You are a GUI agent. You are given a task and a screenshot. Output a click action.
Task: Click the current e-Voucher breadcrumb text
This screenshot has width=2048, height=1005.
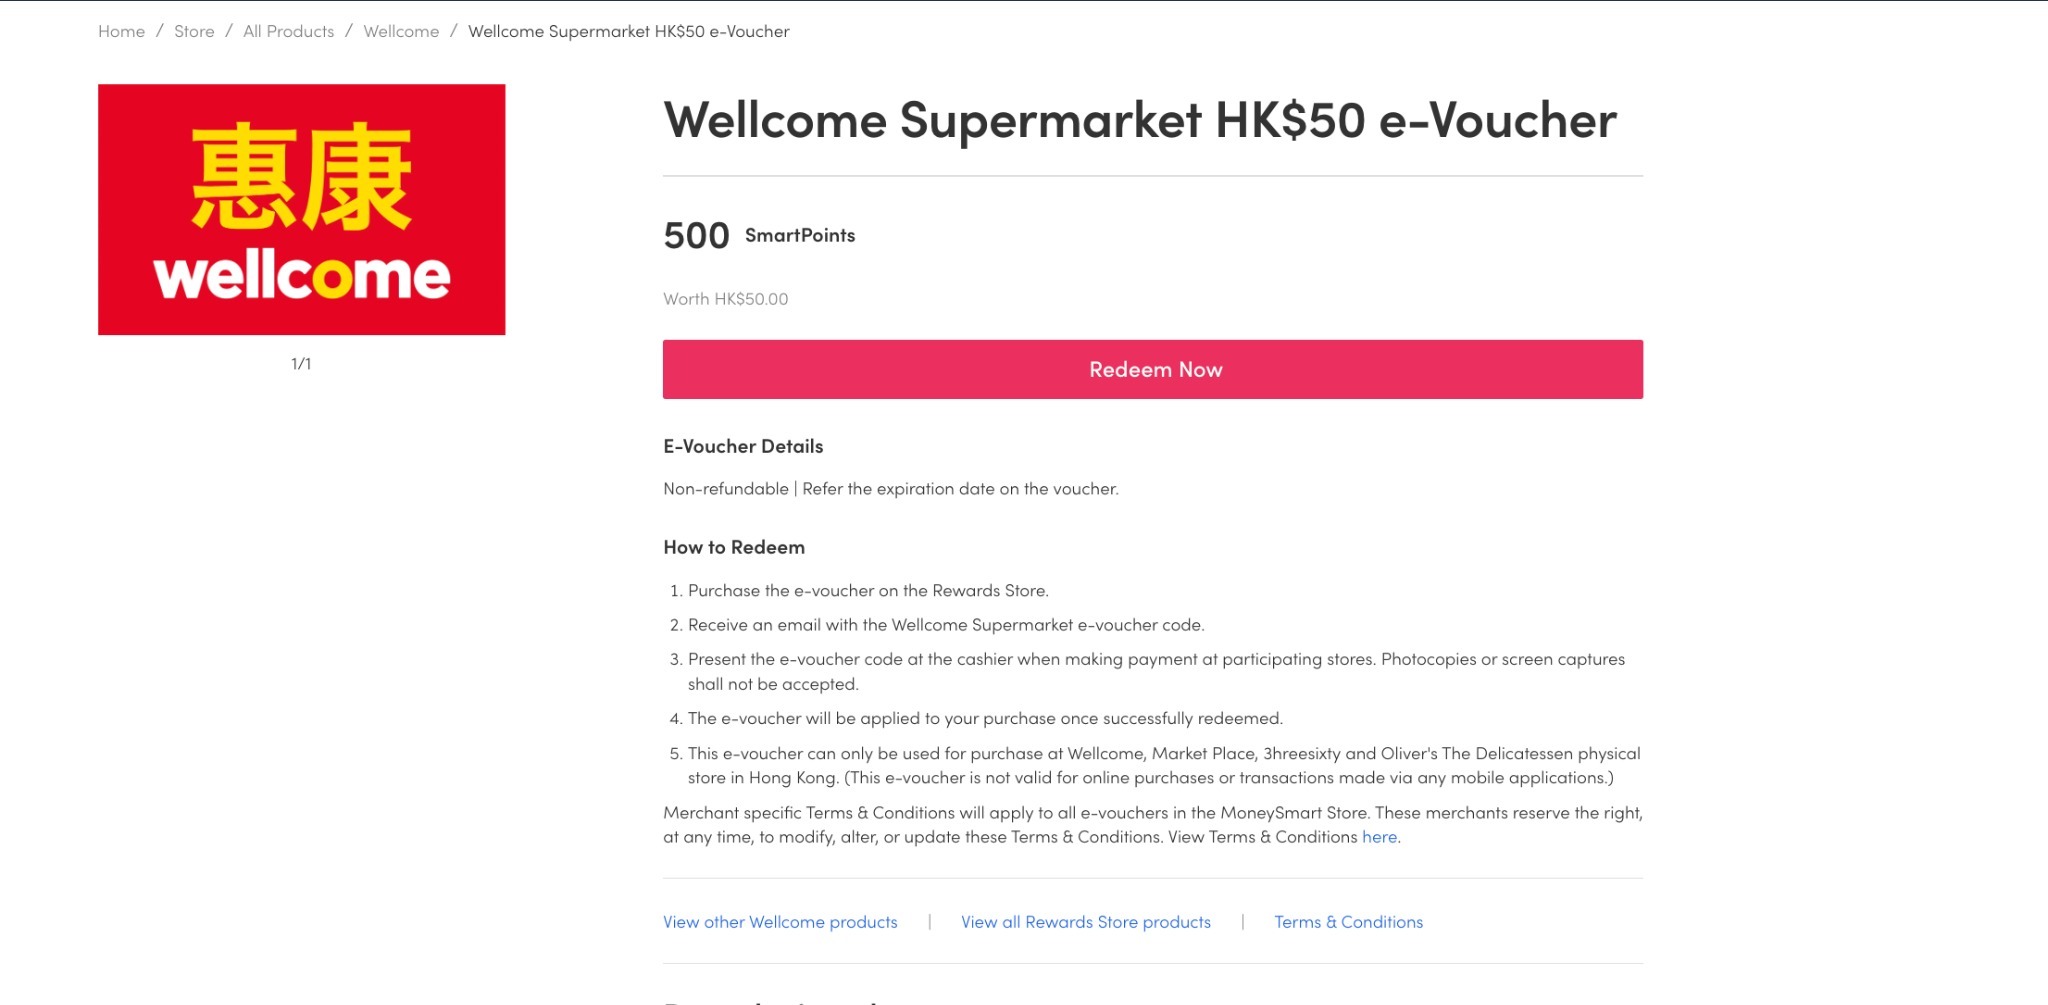tap(628, 31)
